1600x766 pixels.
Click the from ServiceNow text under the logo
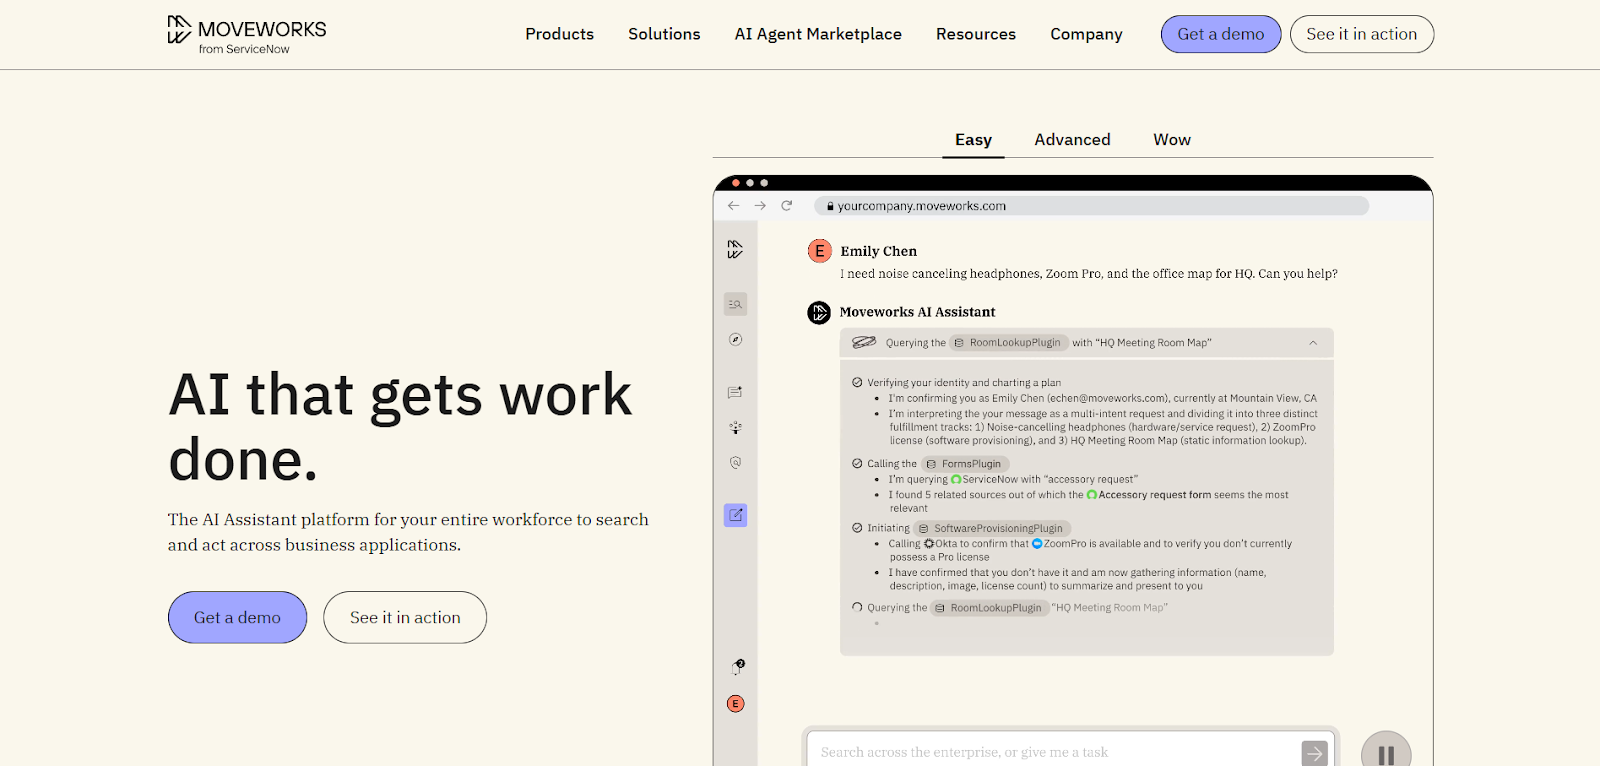coord(244,49)
